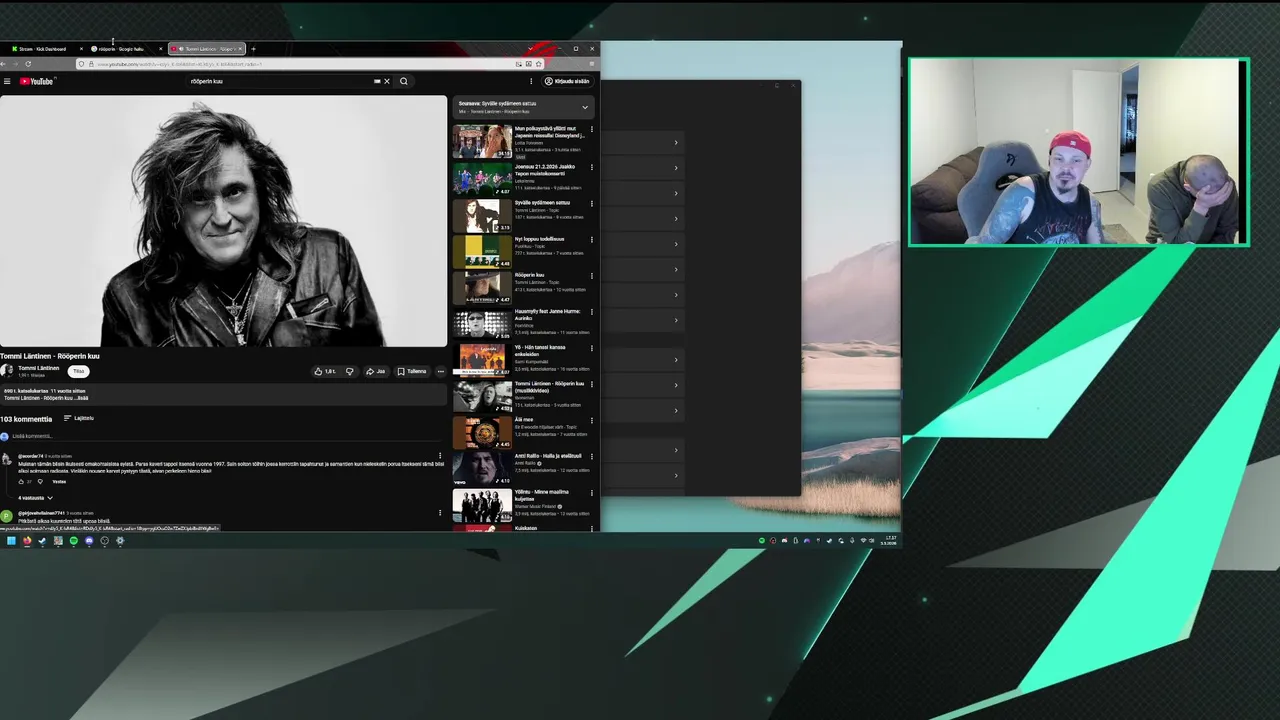
Task: Click the Kirjaudu sisään sign-in button
Action: click(x=567, y=81)
